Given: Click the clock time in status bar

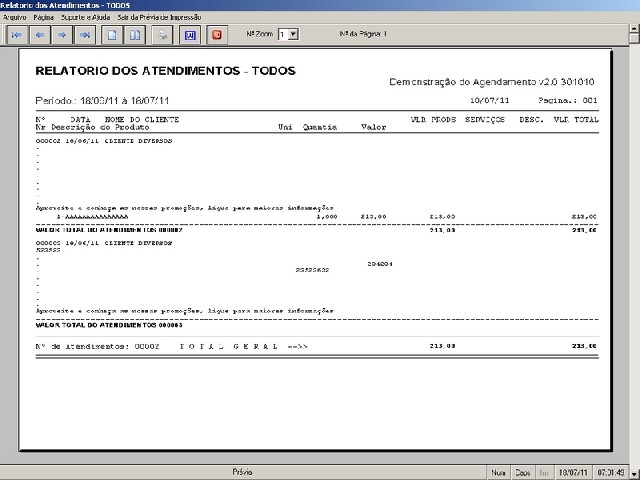Looking at the screenshot, I should (x=611, y=473).
